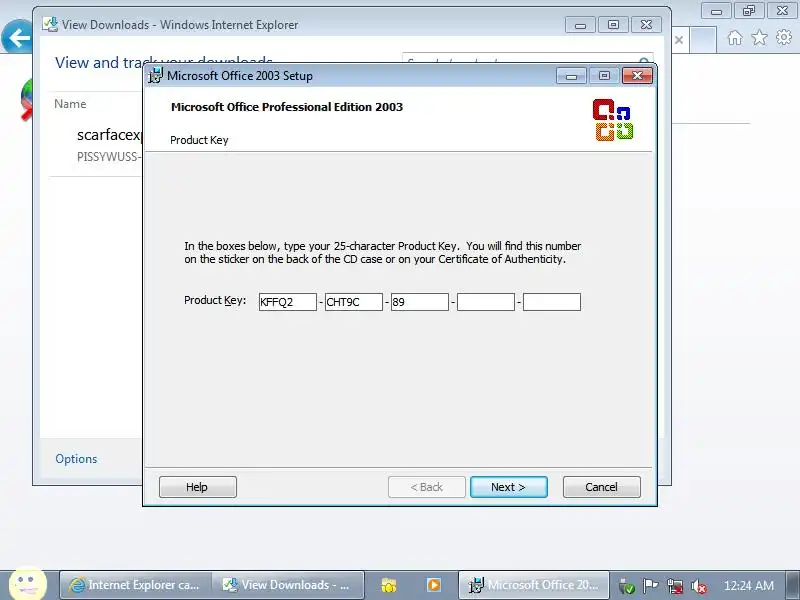This screenshot has height=600, width=800.
Task: Select the empty fifth product key box
Action: point(552,302)
